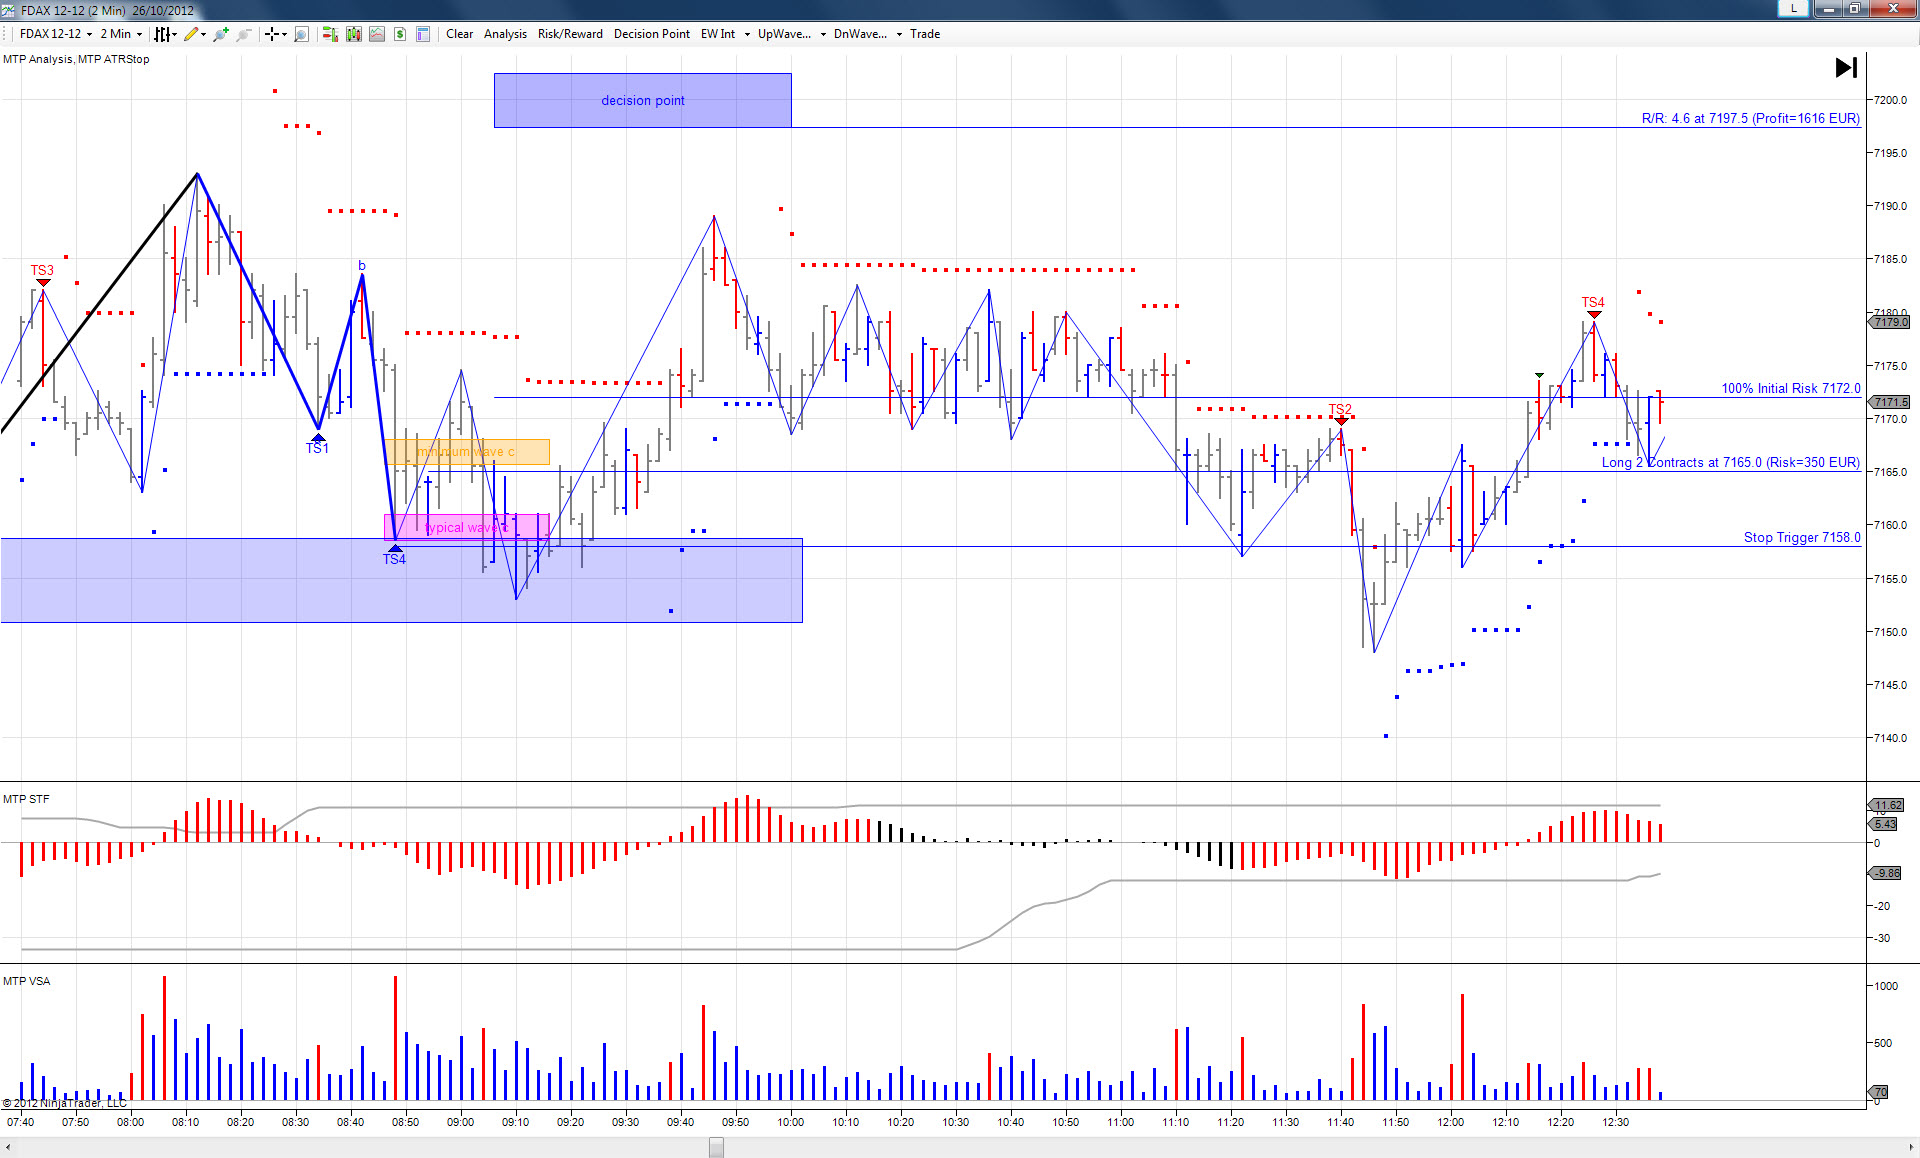Click the MTP Analysis, MTP ATRStop label

click(x=76, y=59)
